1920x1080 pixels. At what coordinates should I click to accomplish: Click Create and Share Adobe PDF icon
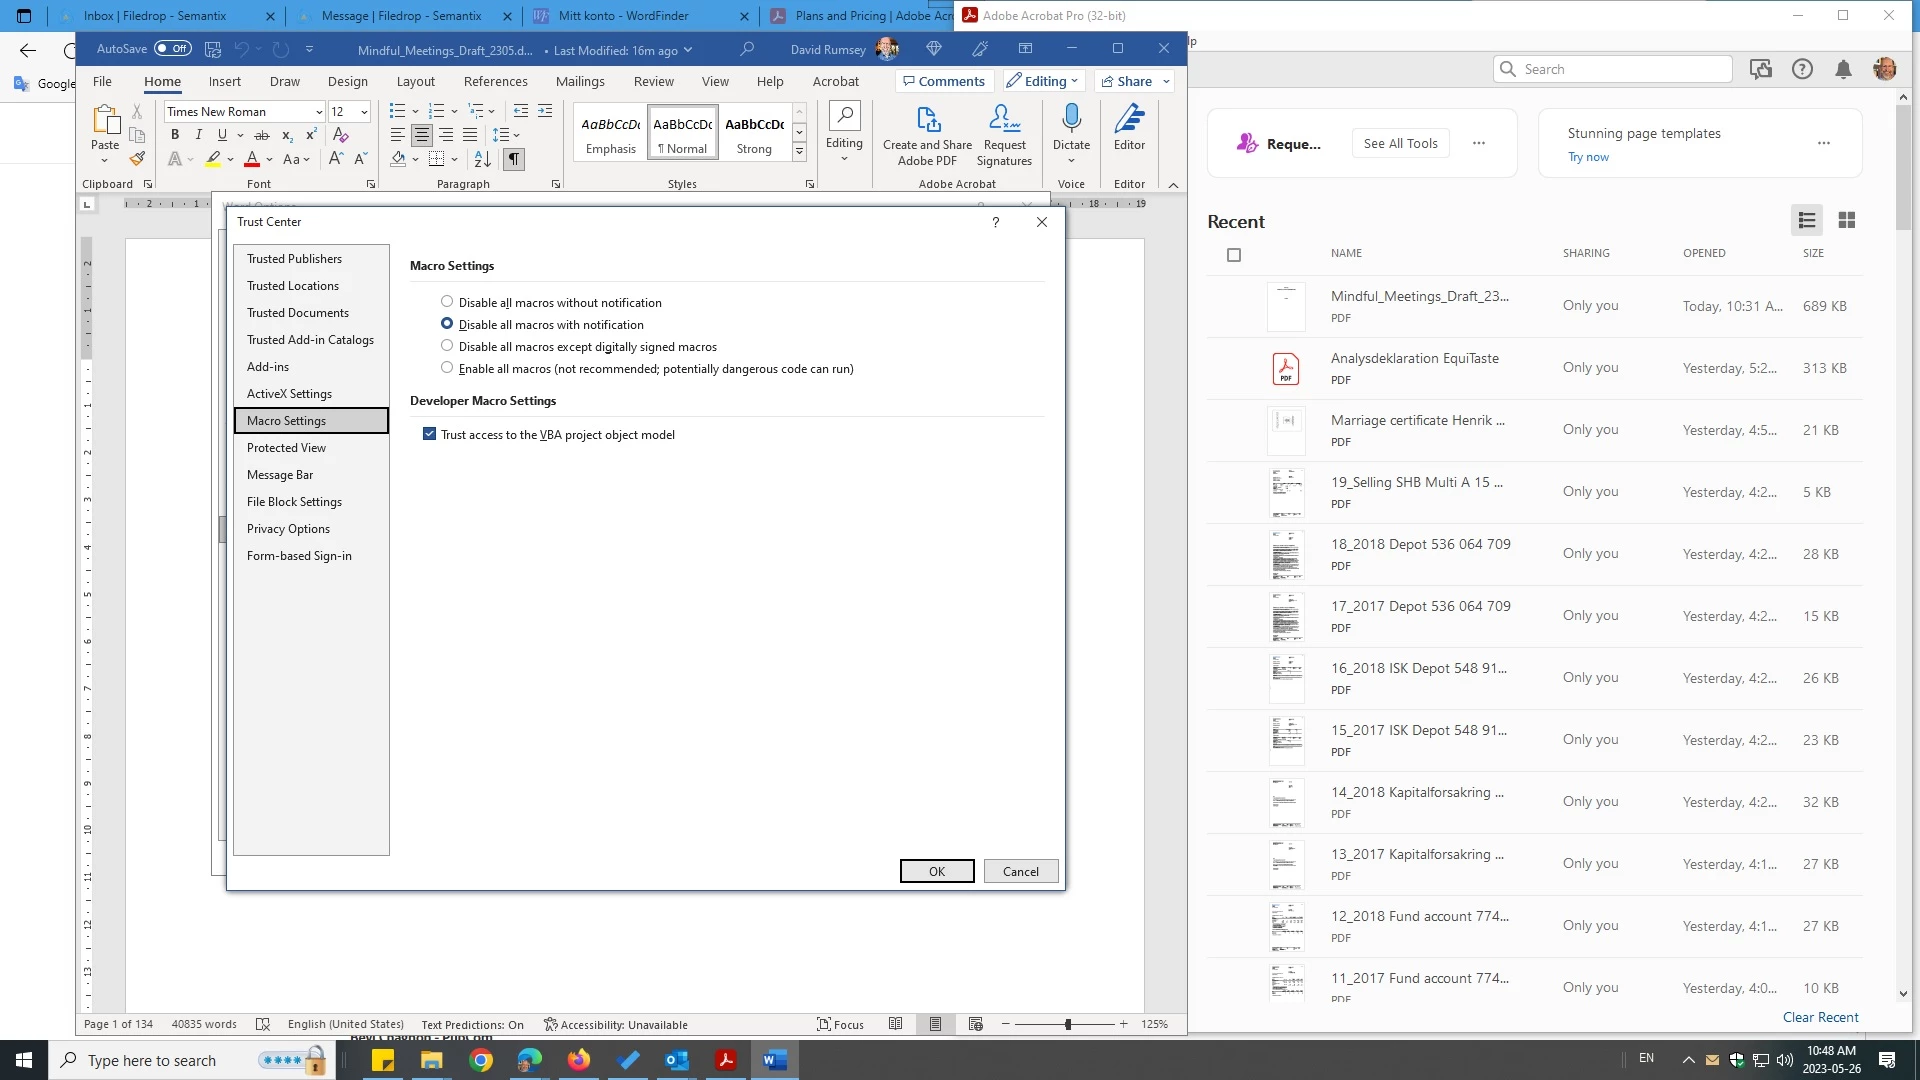927,119
